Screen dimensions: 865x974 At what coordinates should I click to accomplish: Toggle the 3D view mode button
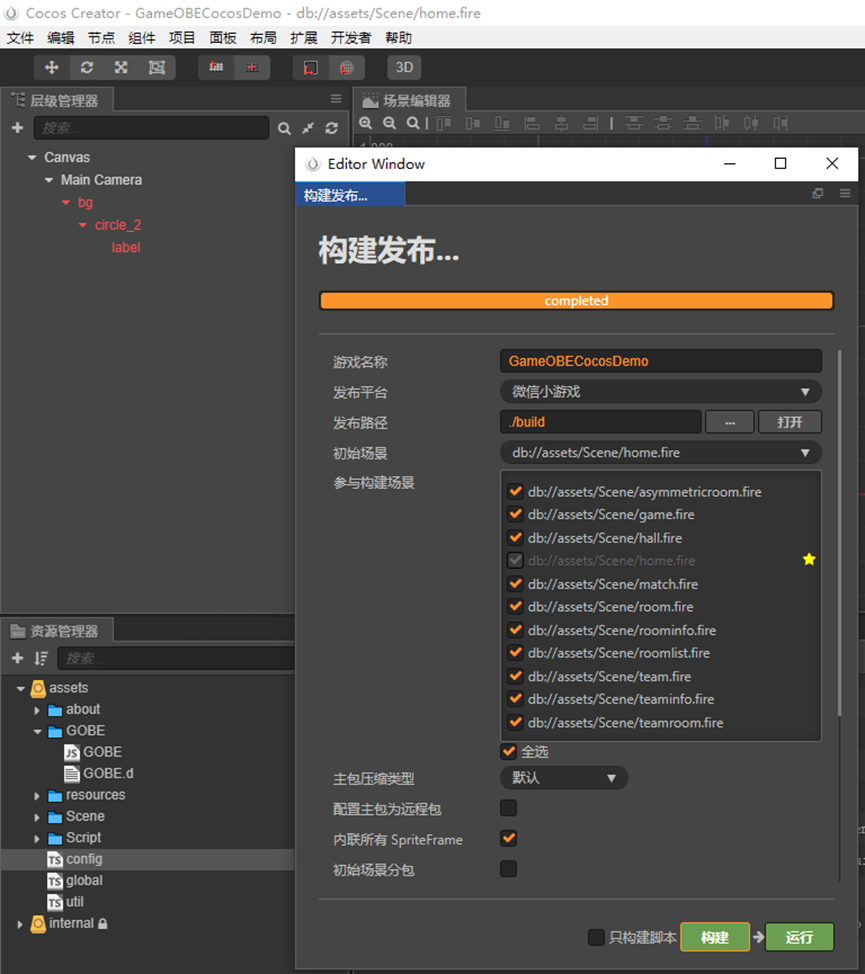tap(404, 67)
